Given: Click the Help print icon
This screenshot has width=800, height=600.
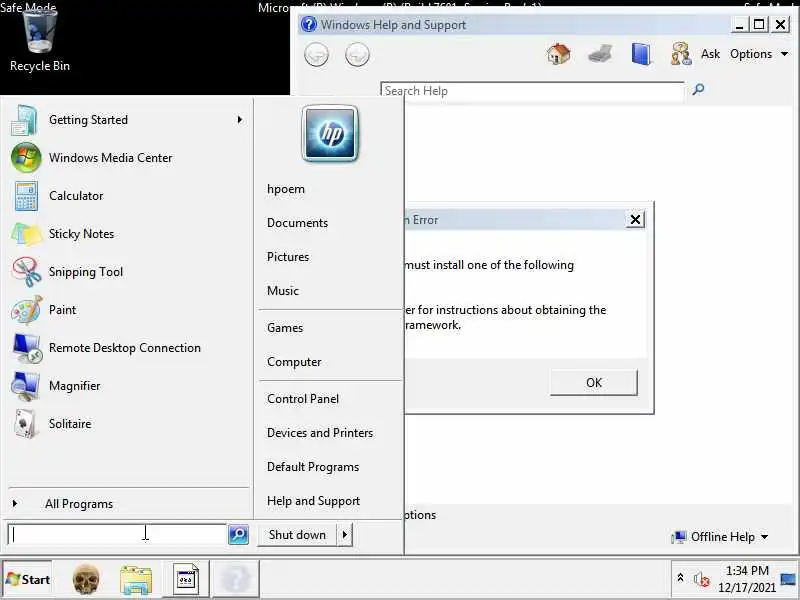Looking at the screenshot, I should coord(600,54).
